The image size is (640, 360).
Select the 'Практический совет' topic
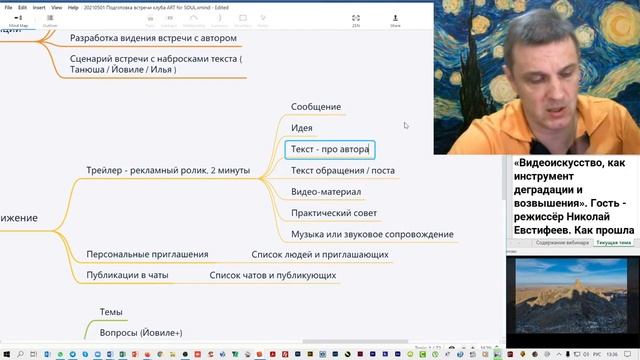pyautogui.click(x=334, y=213)
